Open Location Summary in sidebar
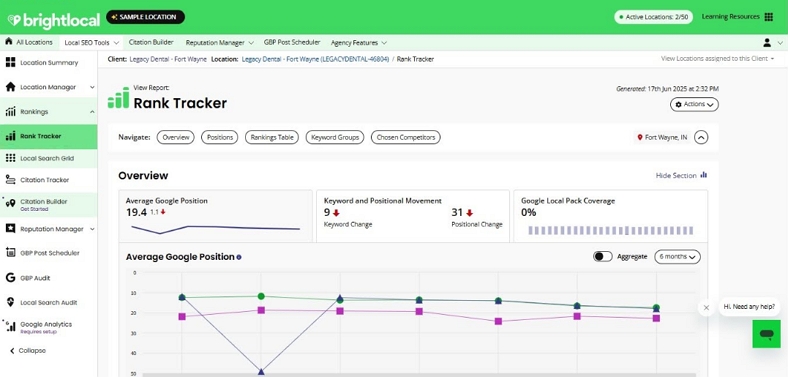This screenshot has height=377, width=788. click(49, 63)
